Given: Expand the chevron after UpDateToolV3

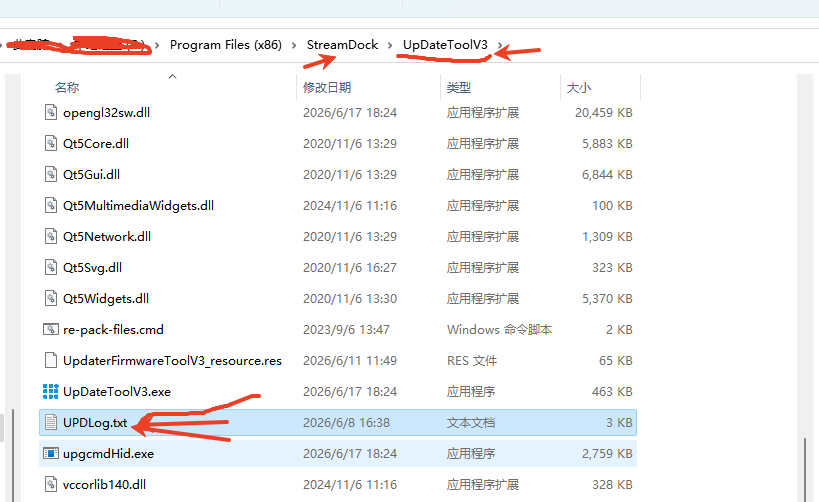Looking at the screenshot, I should 500,45.
